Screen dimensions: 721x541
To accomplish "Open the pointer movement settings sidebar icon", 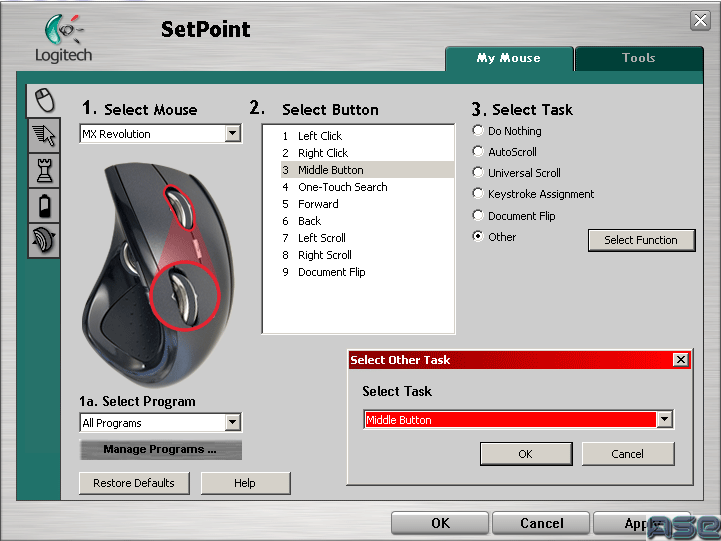I will (x=44, y=135).
